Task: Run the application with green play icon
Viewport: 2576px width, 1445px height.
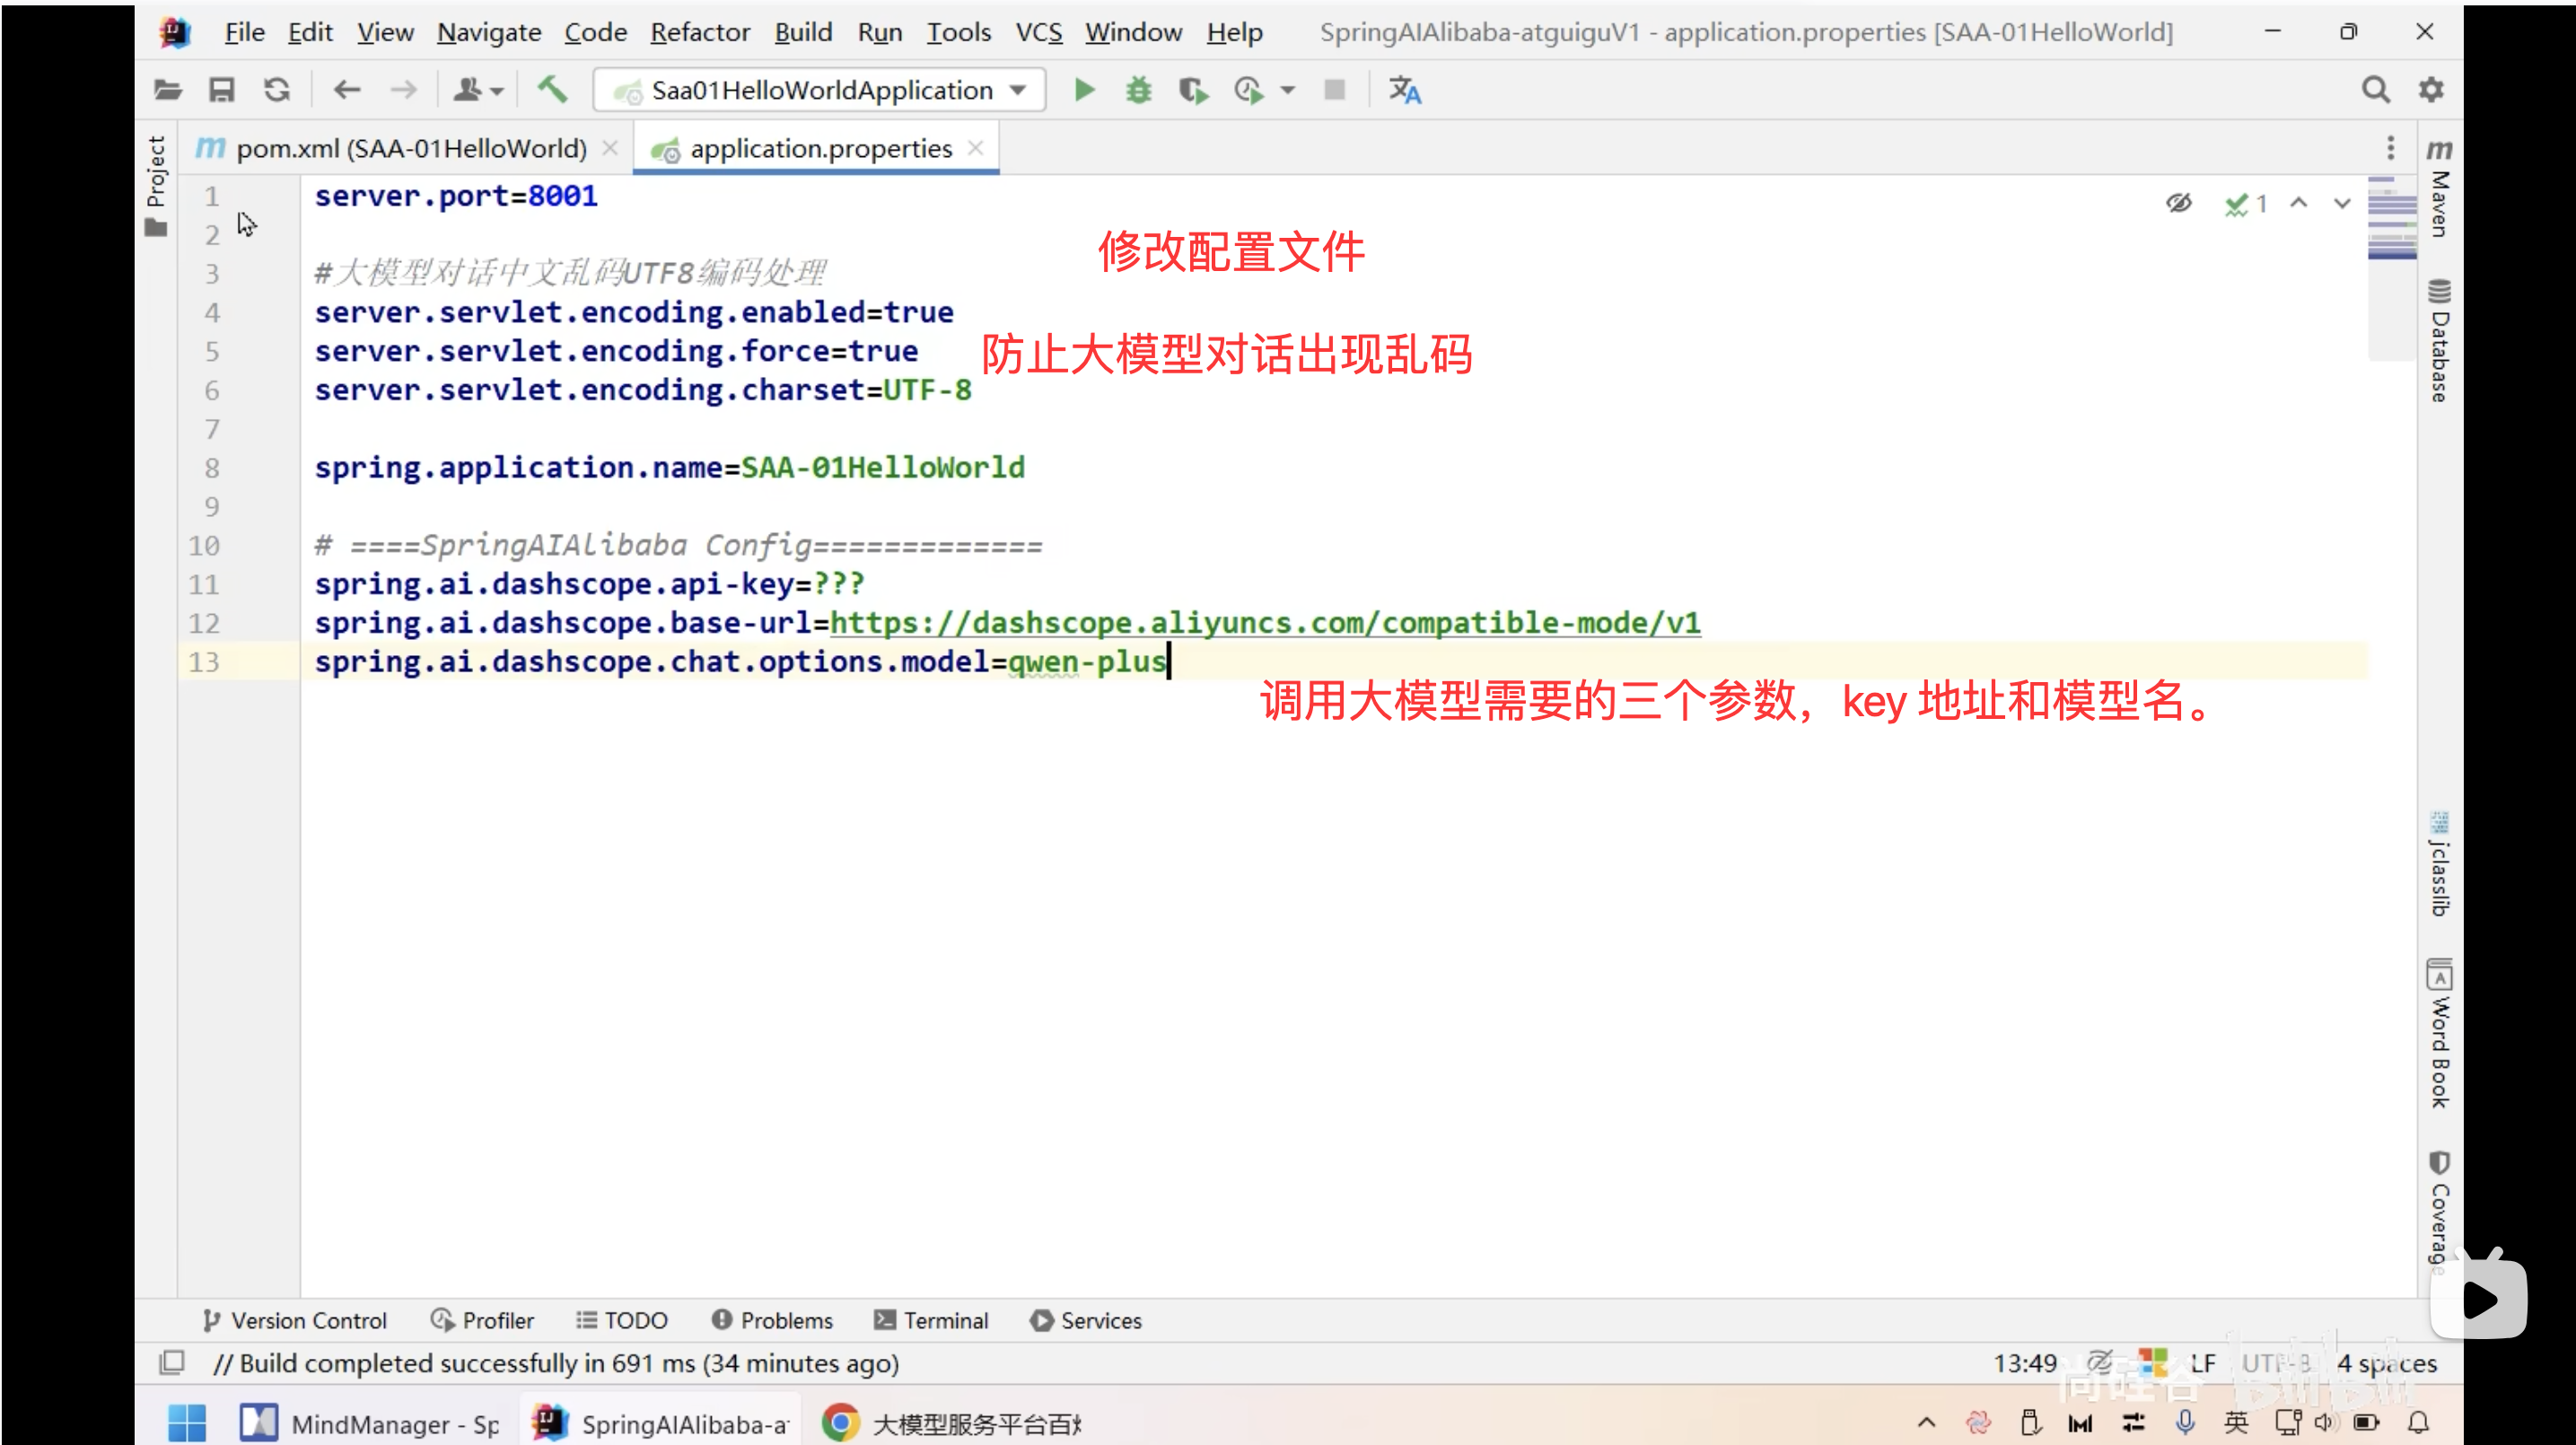Action: click(x=1084, y=90)
